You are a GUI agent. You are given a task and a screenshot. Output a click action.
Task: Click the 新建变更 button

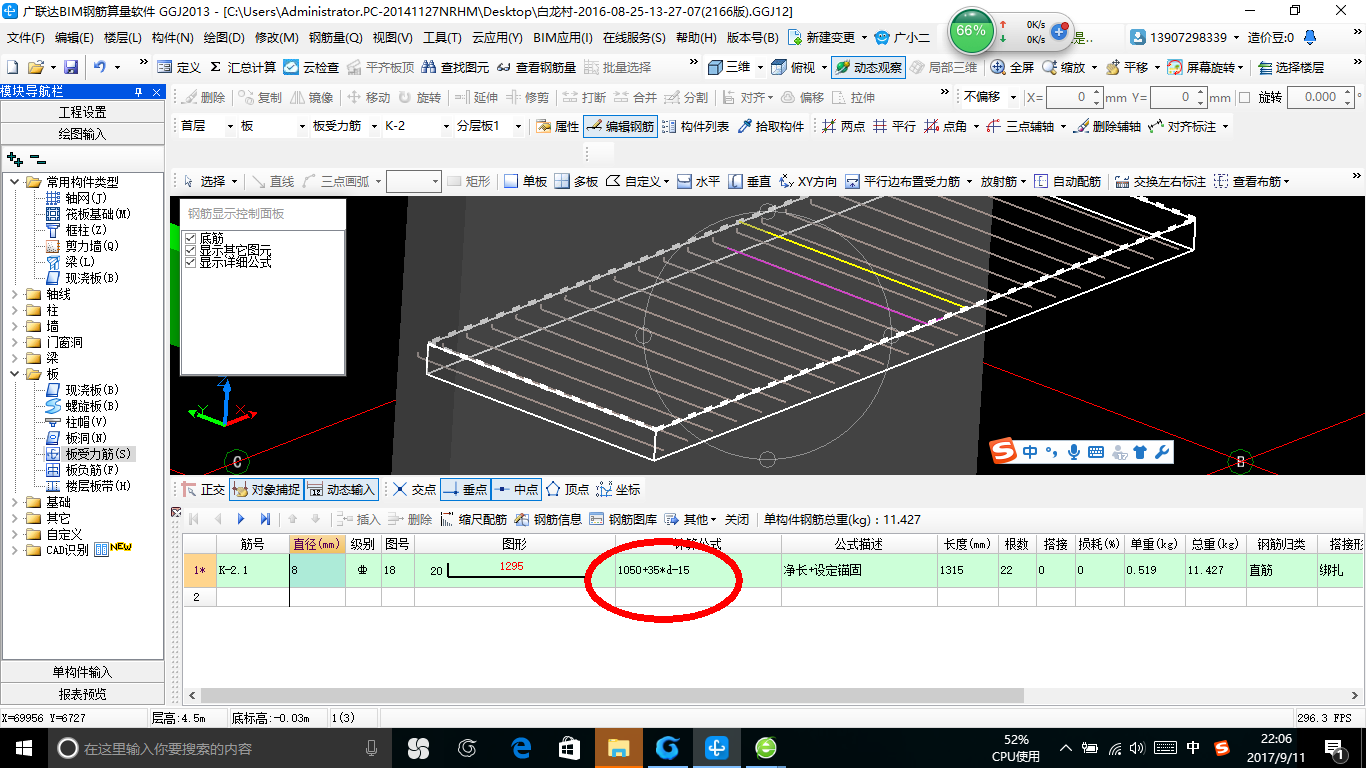(823, 37)
